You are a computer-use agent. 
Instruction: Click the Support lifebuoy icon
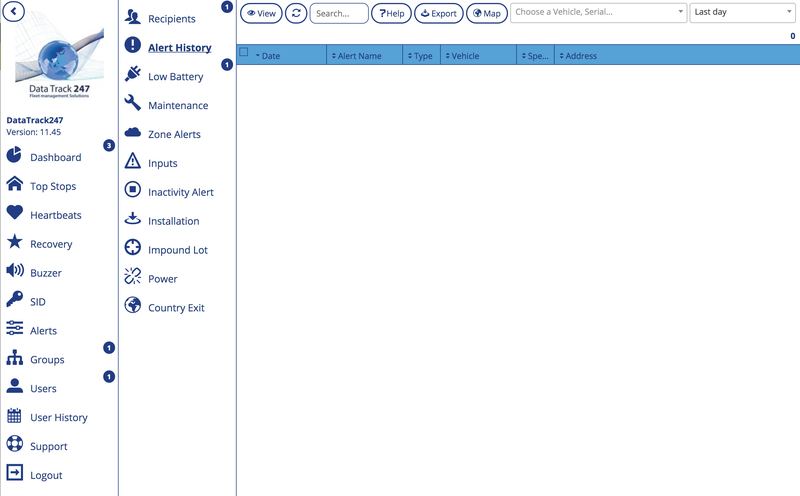(x=14, y=443)
